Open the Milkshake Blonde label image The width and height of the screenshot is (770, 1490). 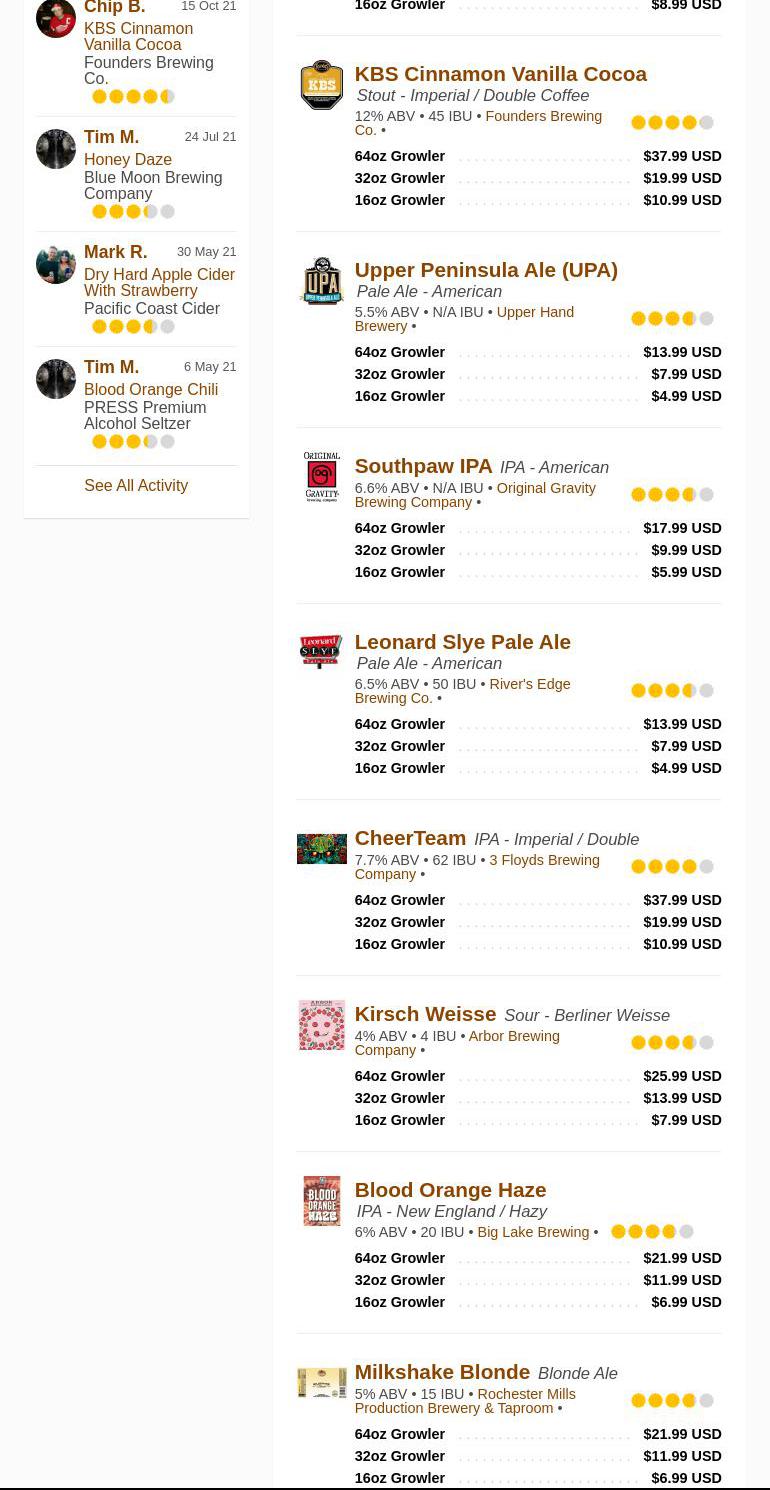[321, 1383]
